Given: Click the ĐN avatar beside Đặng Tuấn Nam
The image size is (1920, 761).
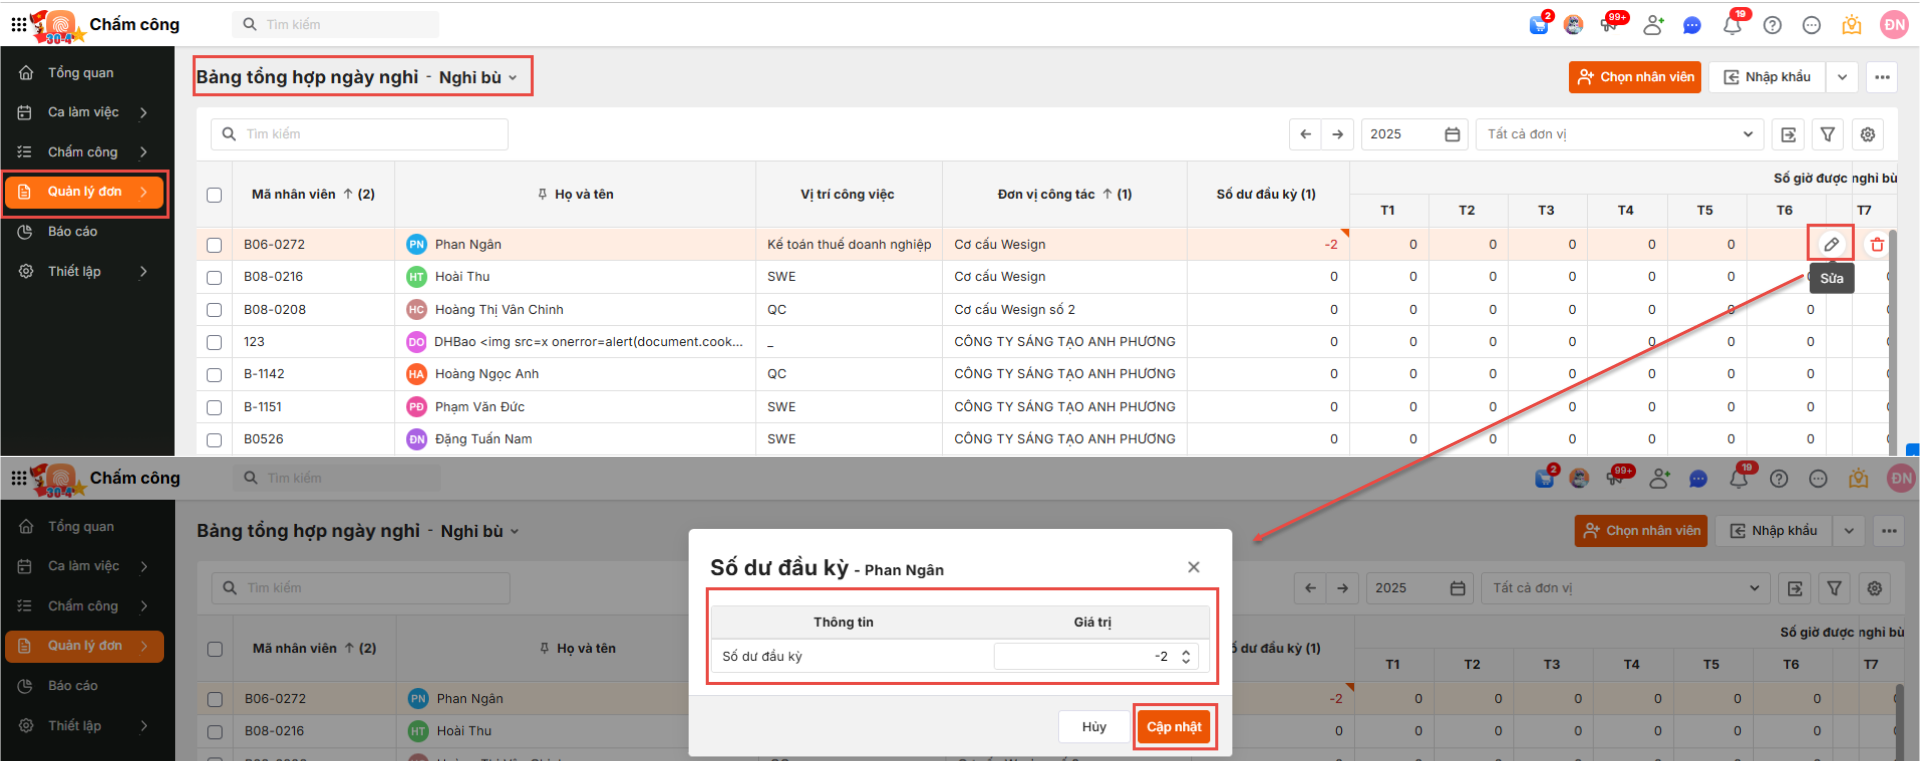Looking at the screenshot, I should click(416, 439).
